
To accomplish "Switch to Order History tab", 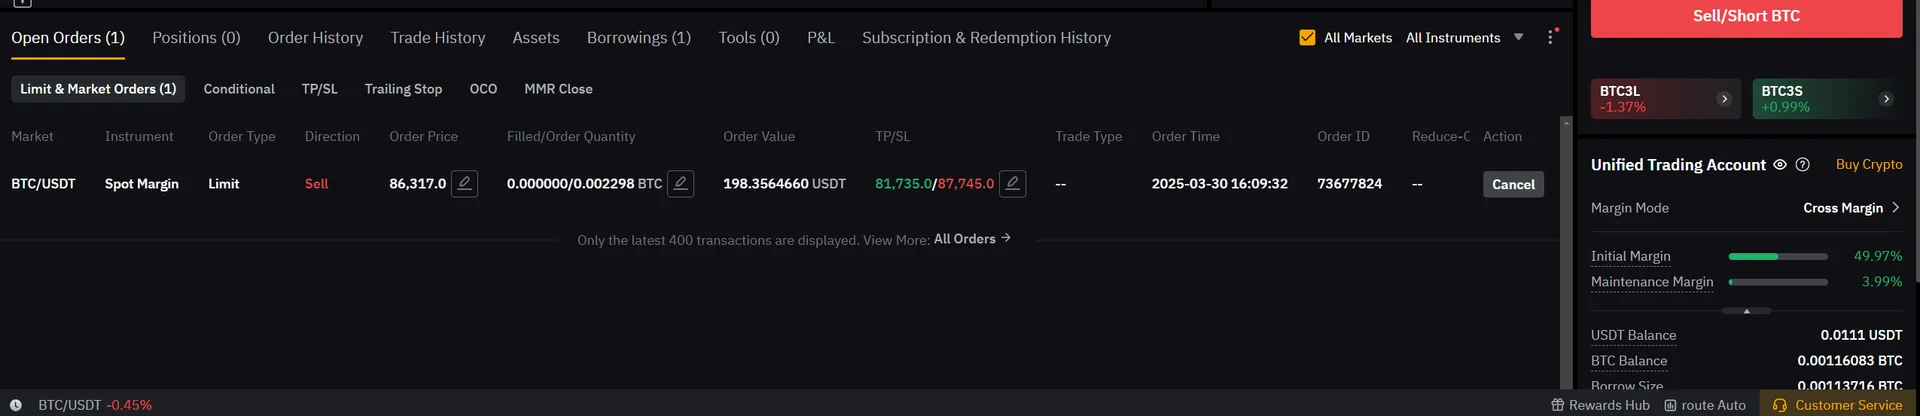I will point(315,37).
